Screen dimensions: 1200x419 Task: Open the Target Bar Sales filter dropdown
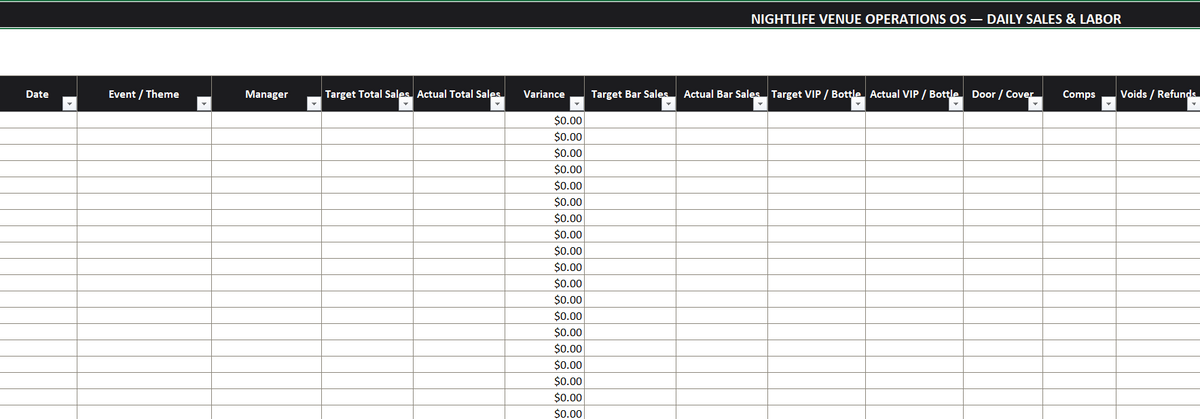668,103
